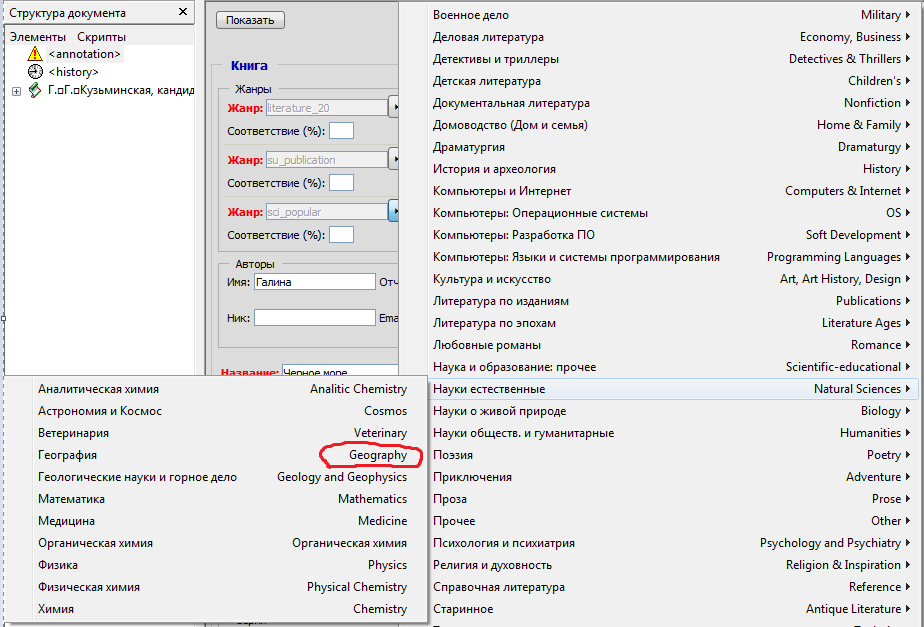Click the warning icon beside annotation
Screen dimensions: 924x627
[35, 54]
